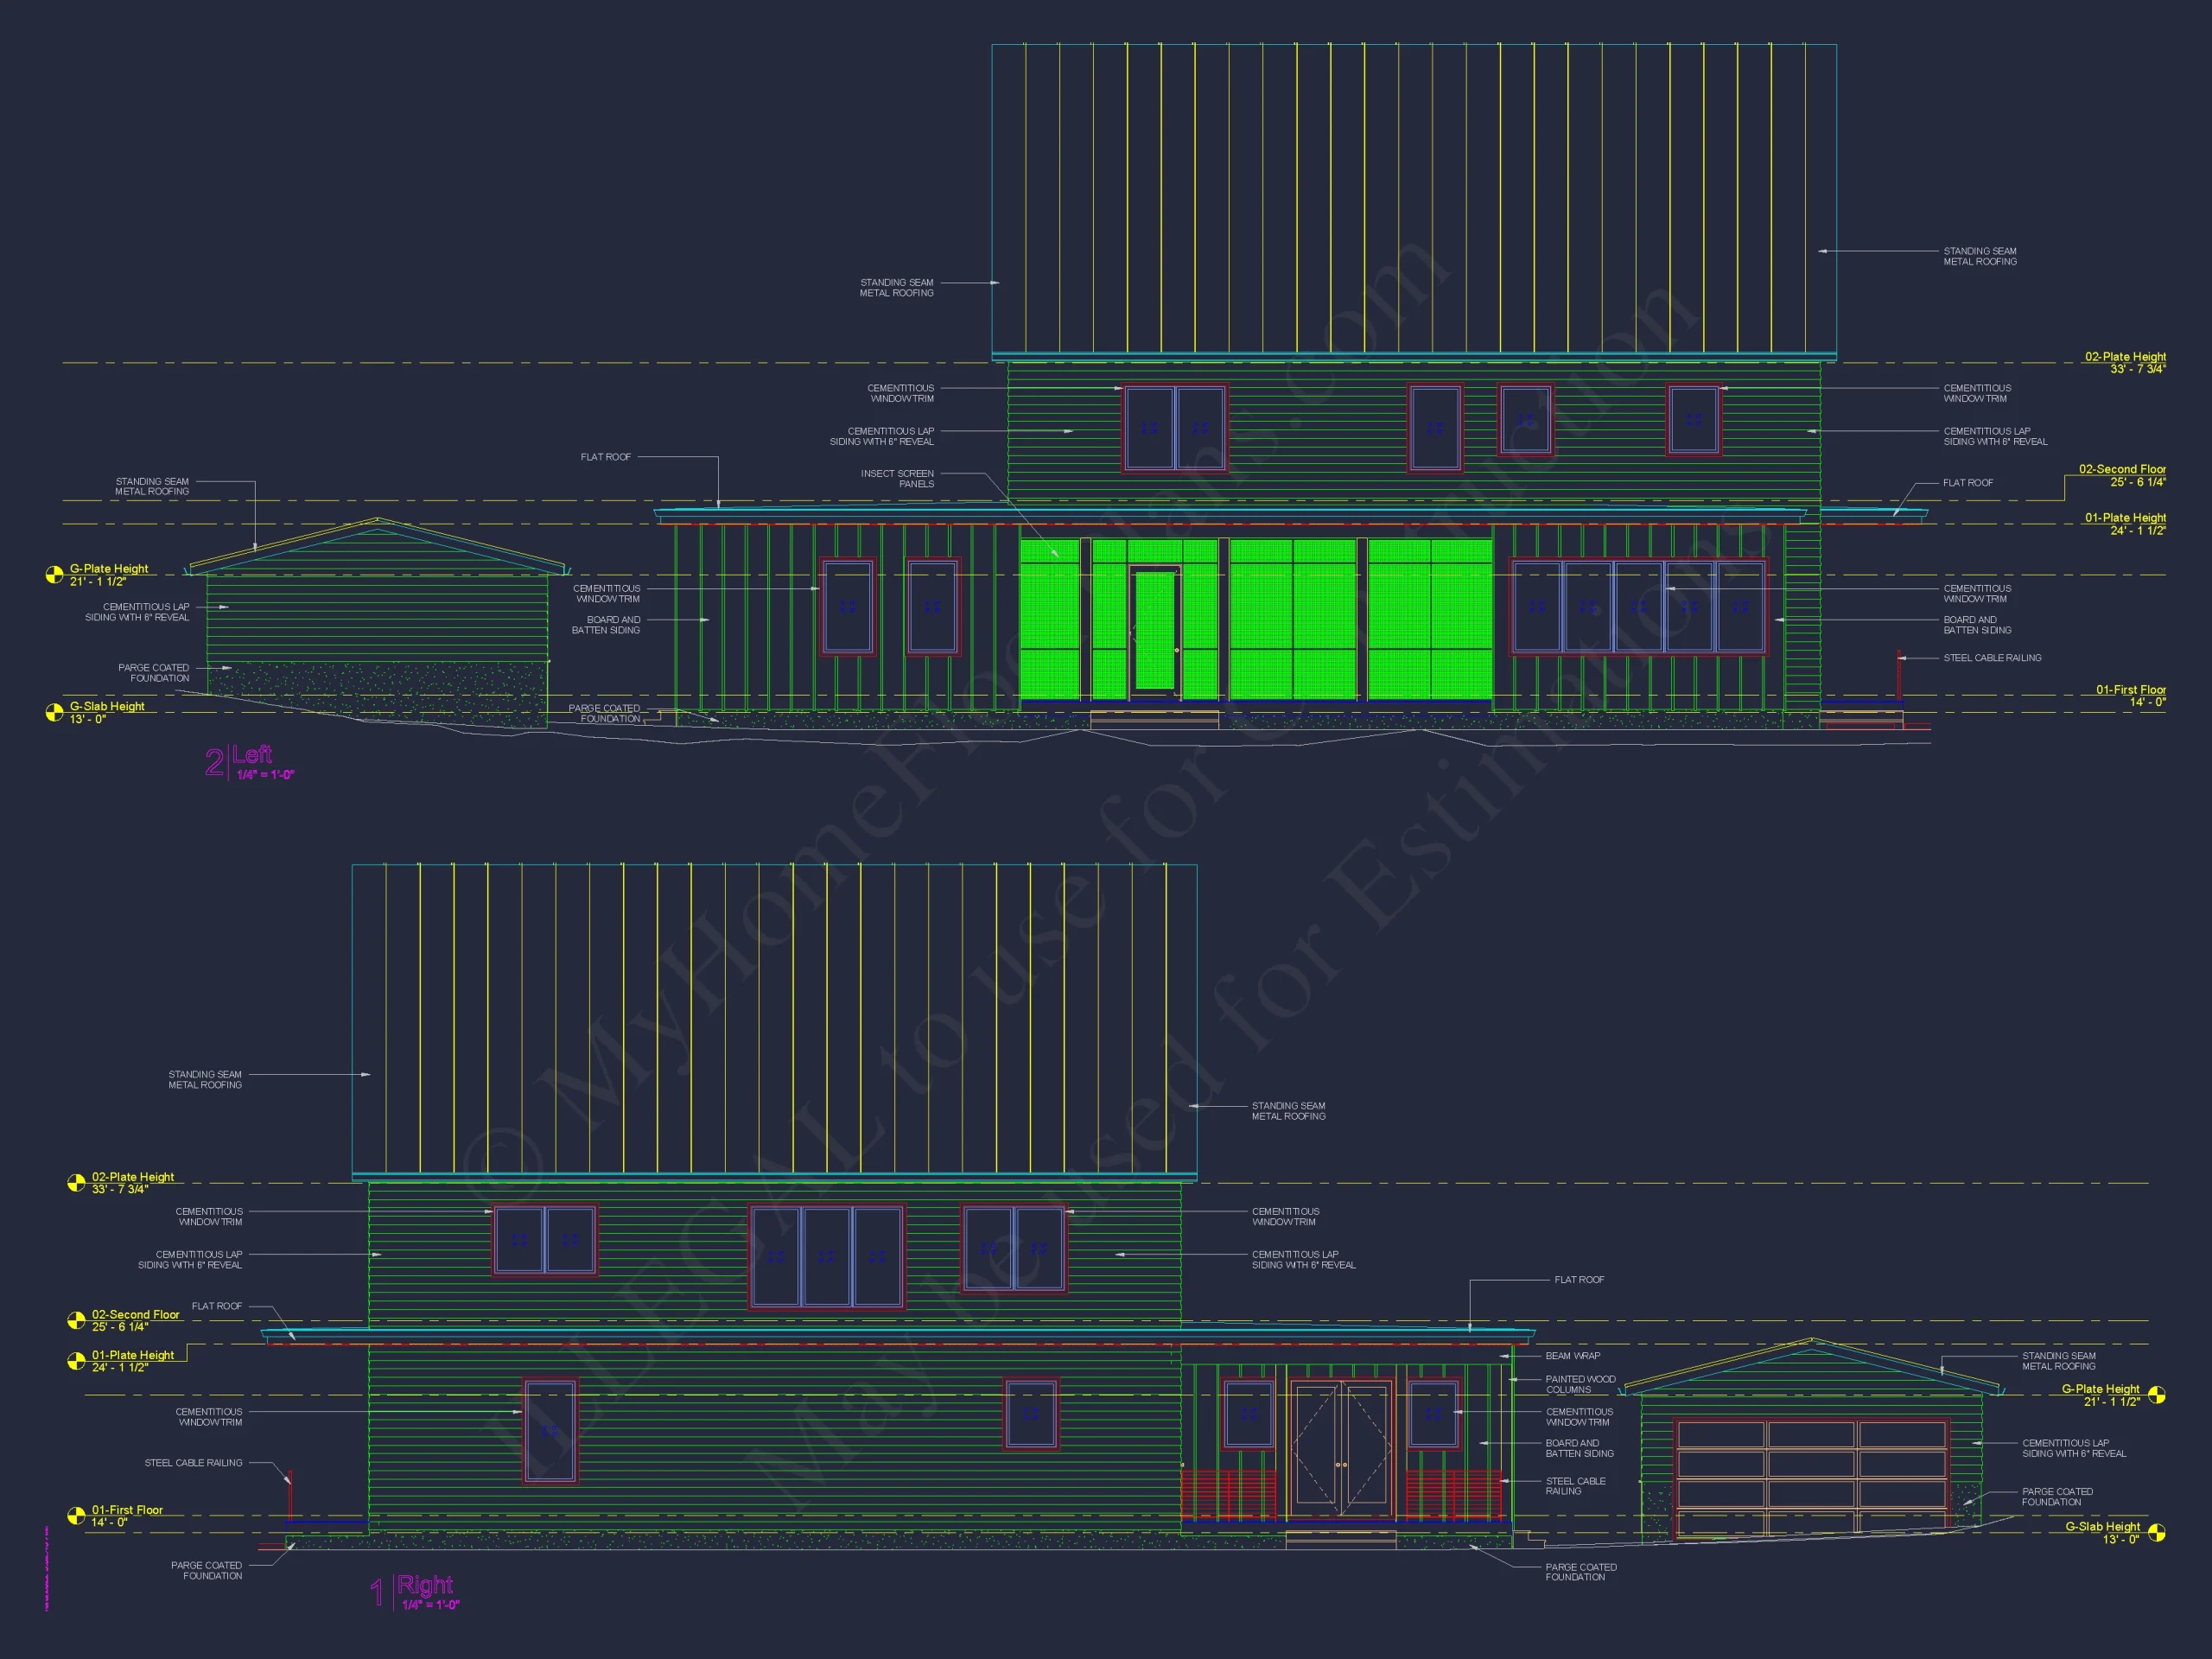Screen dimensions: 2212x1659
Task: Select the INSECT SCREEN PANELS annotation
Action: [x=897, y=479]
